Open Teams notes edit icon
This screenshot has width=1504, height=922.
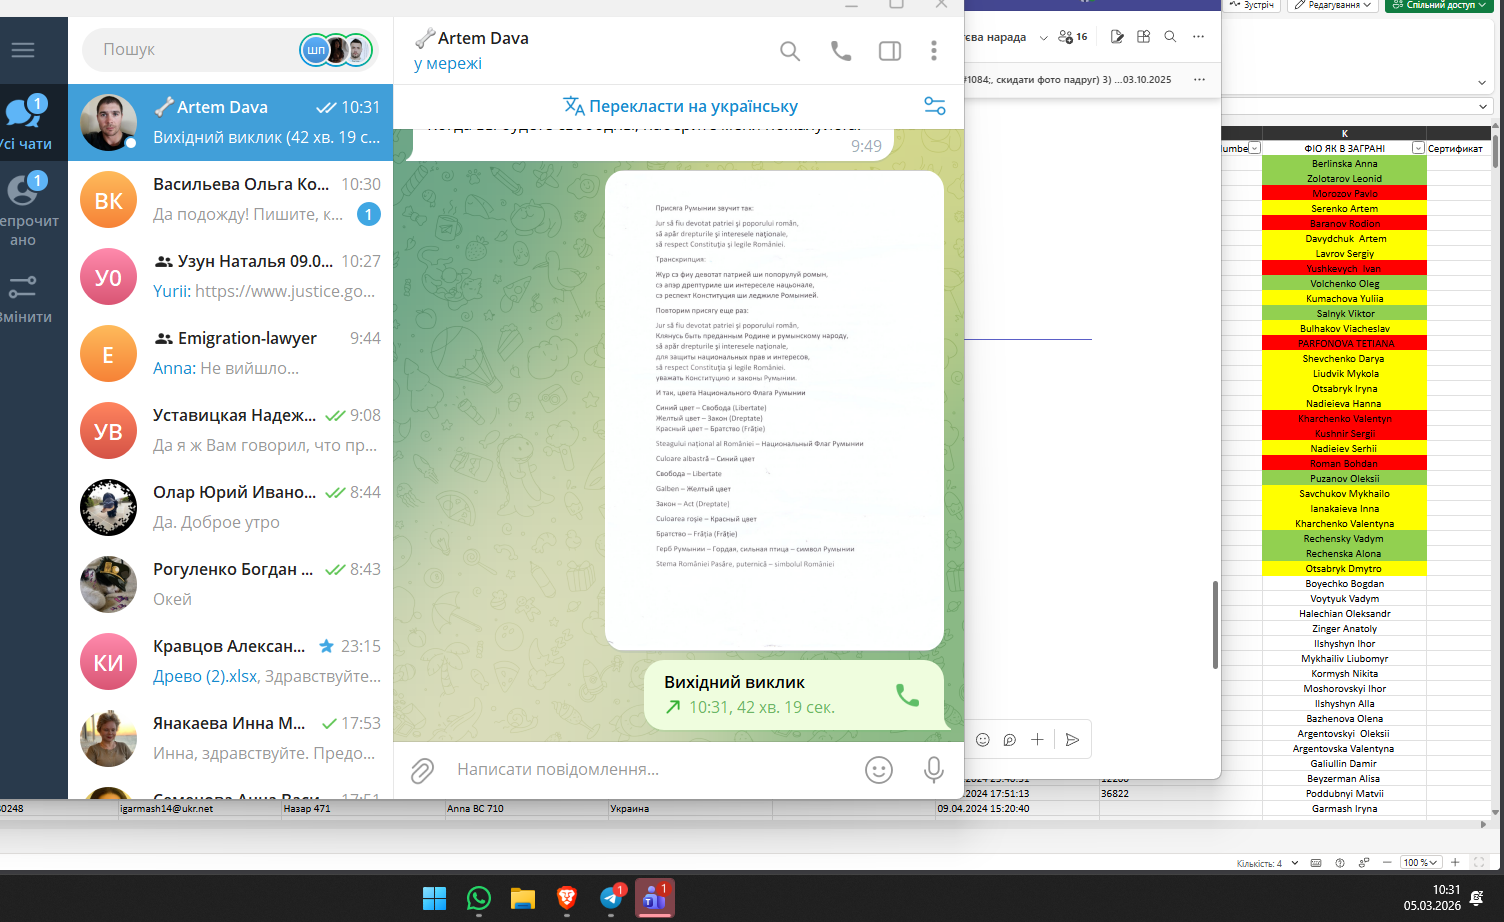(1117, 37)
